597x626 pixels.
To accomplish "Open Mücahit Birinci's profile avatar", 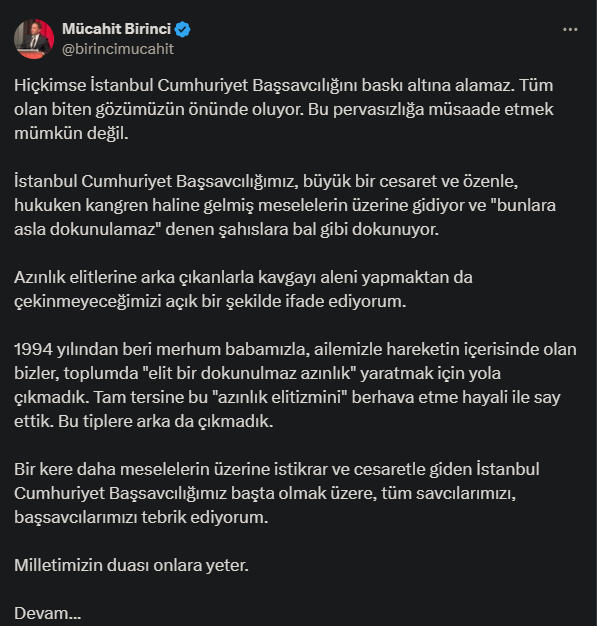I will pos(34,39).
